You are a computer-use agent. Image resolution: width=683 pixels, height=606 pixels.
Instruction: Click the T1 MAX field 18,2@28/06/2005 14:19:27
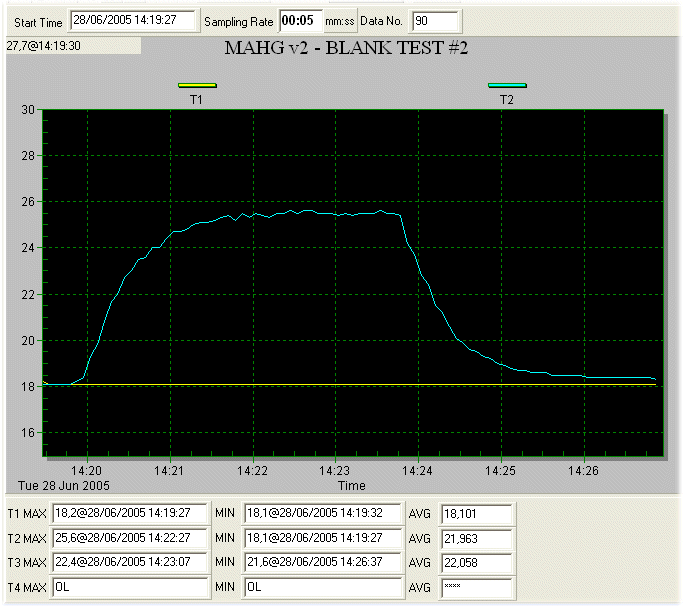coord(129,513)
